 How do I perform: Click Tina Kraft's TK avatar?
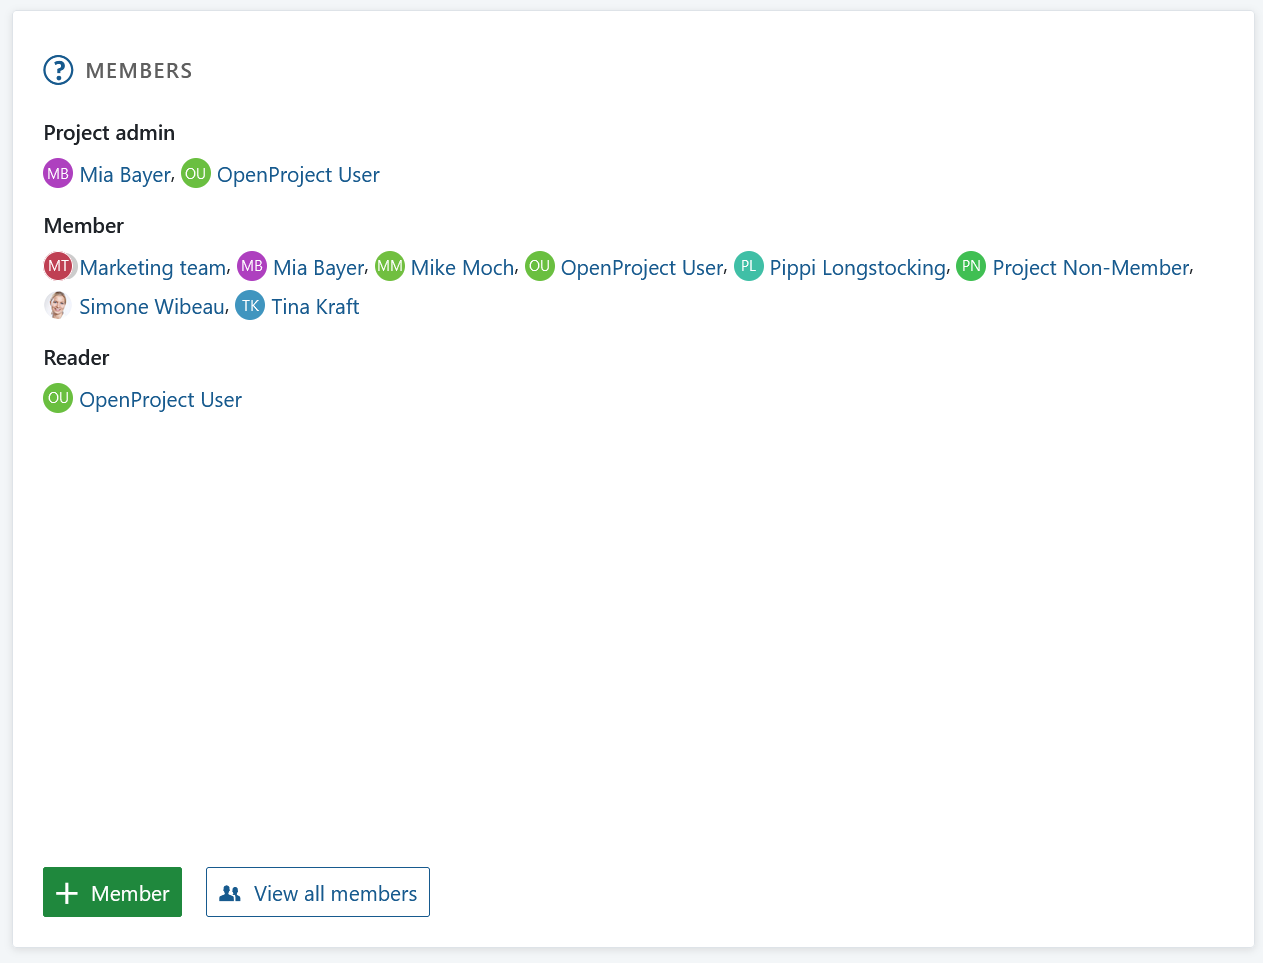pos(250,306)
